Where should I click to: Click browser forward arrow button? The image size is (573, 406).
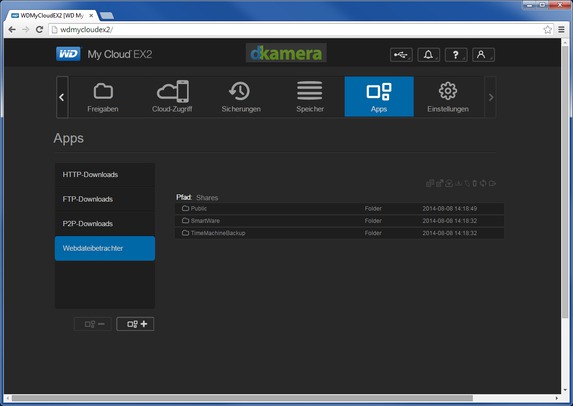tap(26, 30)
